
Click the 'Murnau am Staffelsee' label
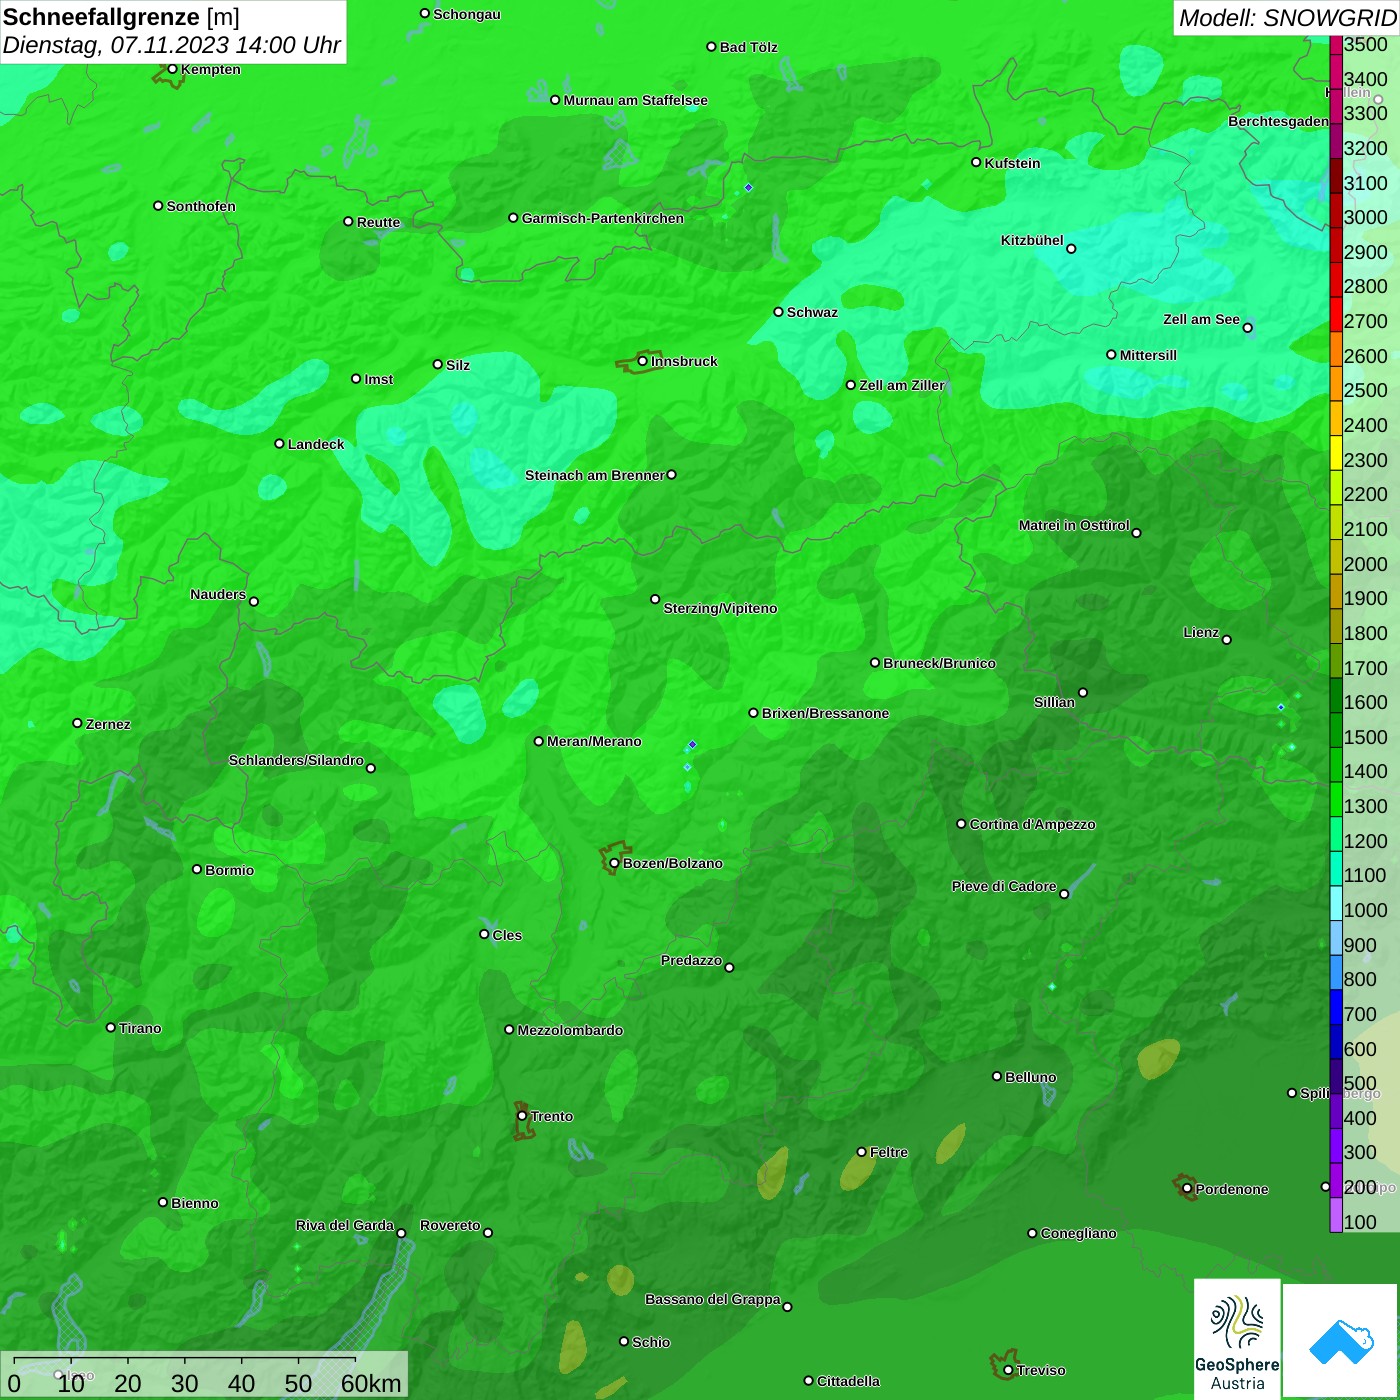pos(636,100)
